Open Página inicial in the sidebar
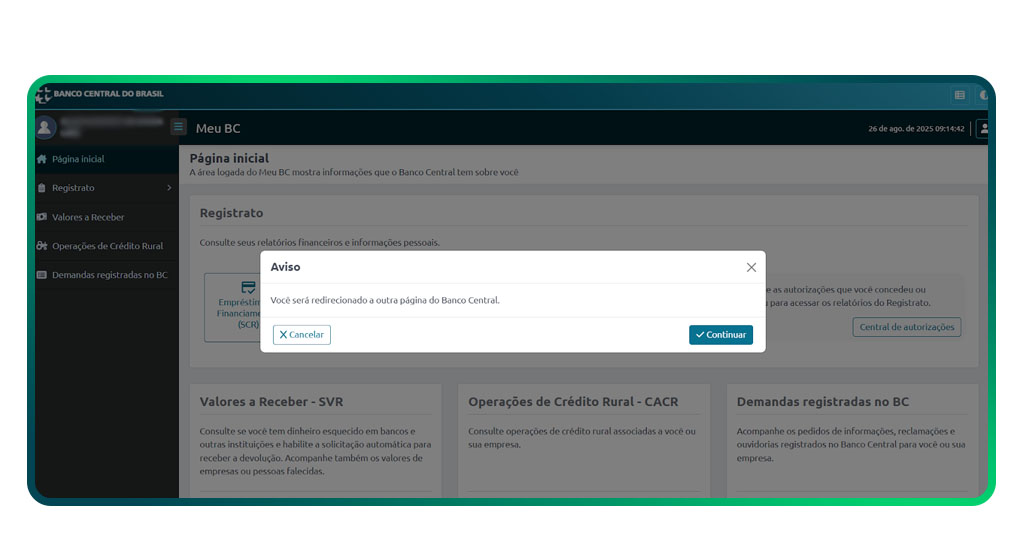This screenshot has width=1024, height=536. point(106,159)
